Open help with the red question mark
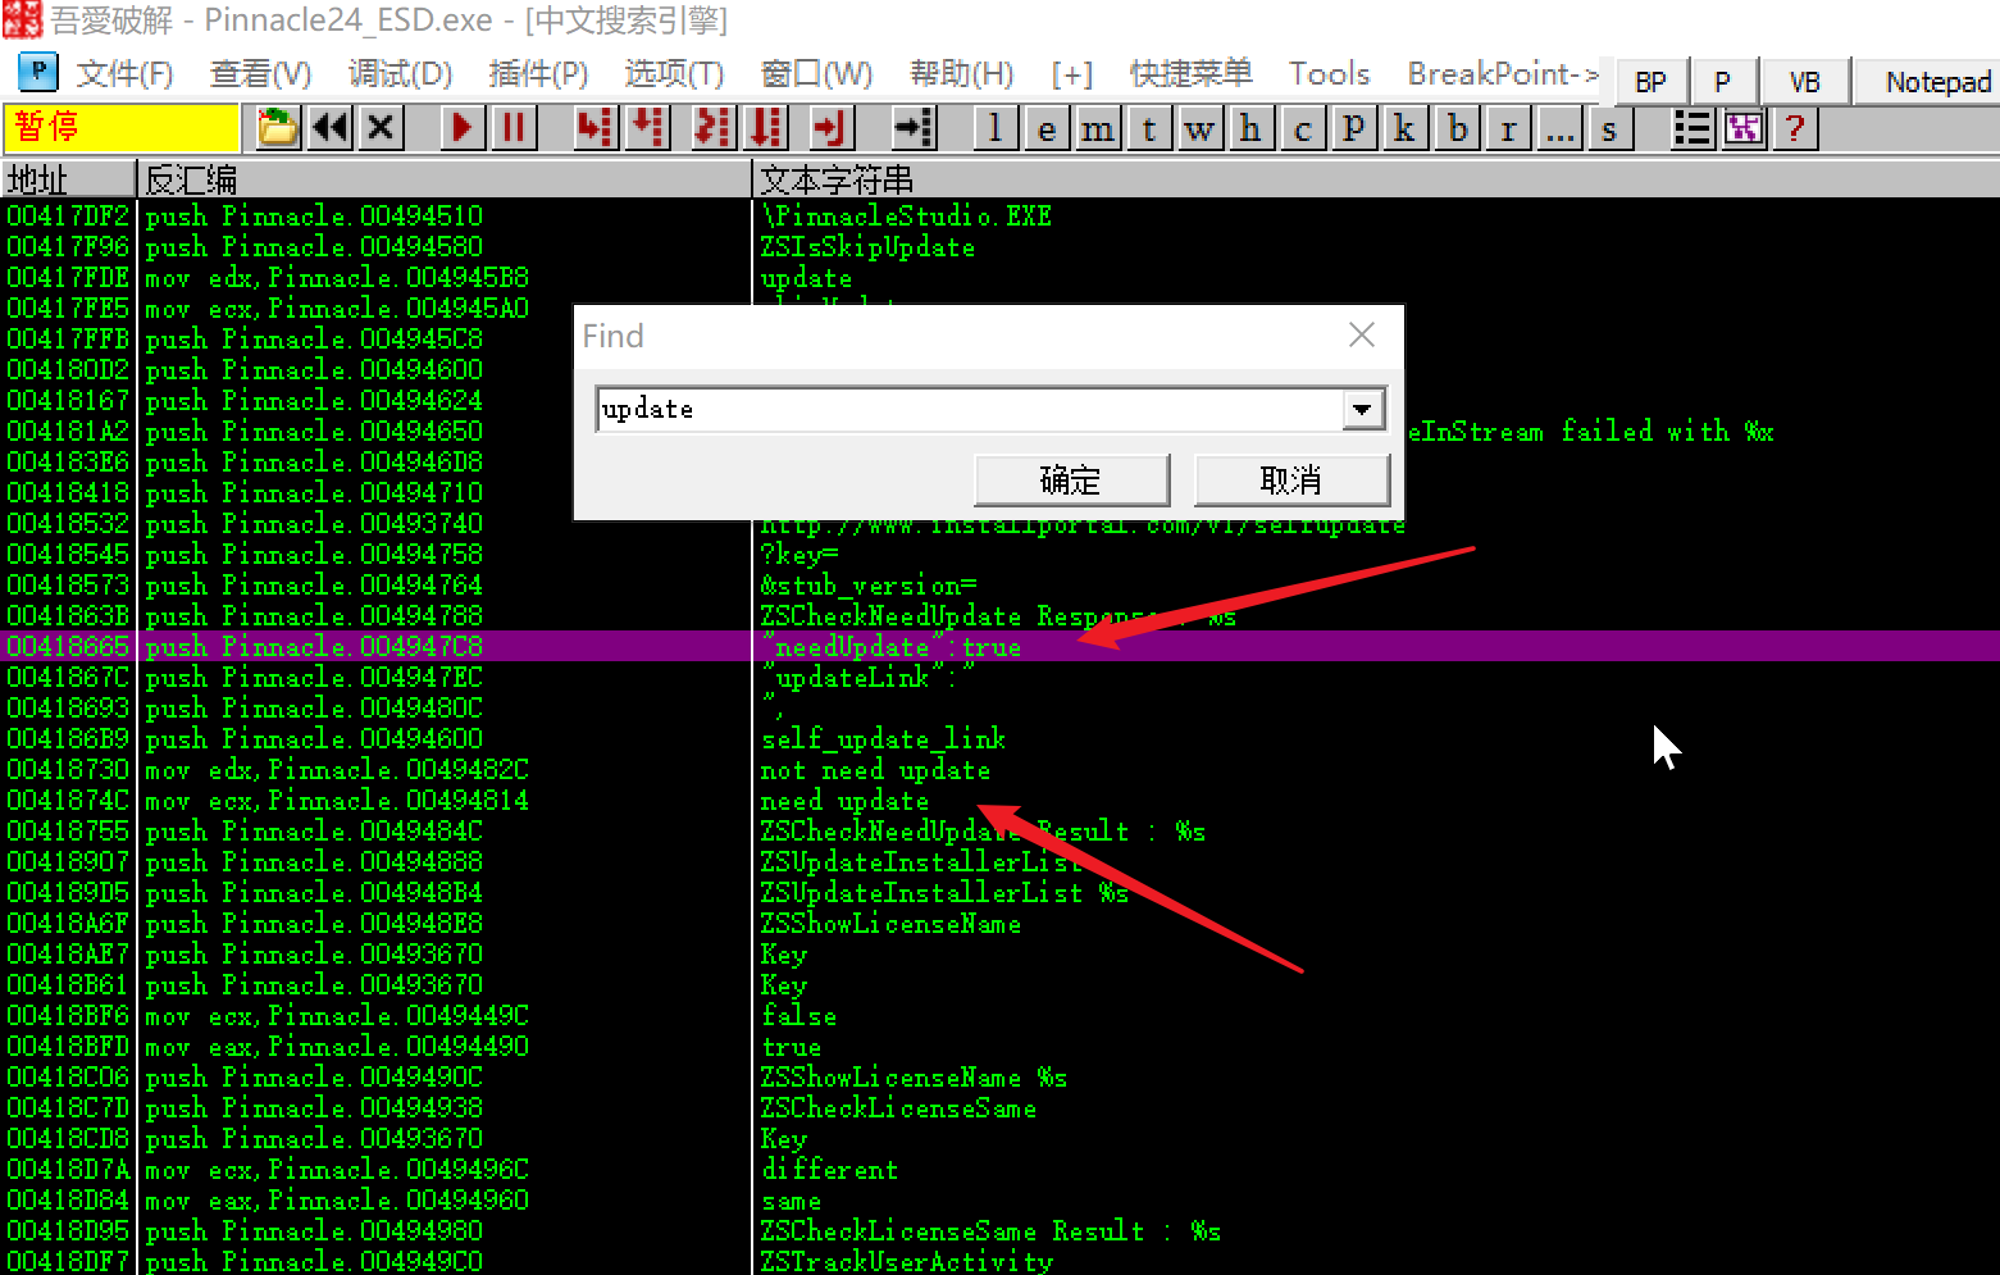2000x1275 pixels. click(1795, 128)
